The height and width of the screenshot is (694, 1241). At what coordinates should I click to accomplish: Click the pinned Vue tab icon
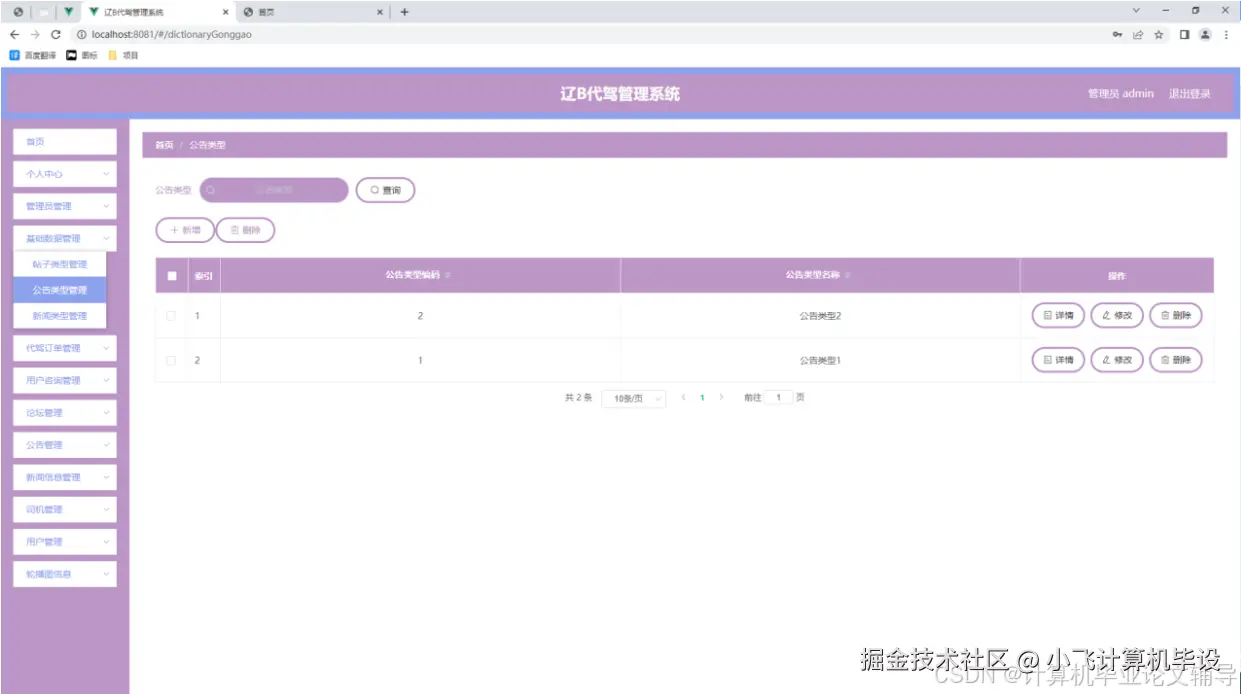(68, 12)
